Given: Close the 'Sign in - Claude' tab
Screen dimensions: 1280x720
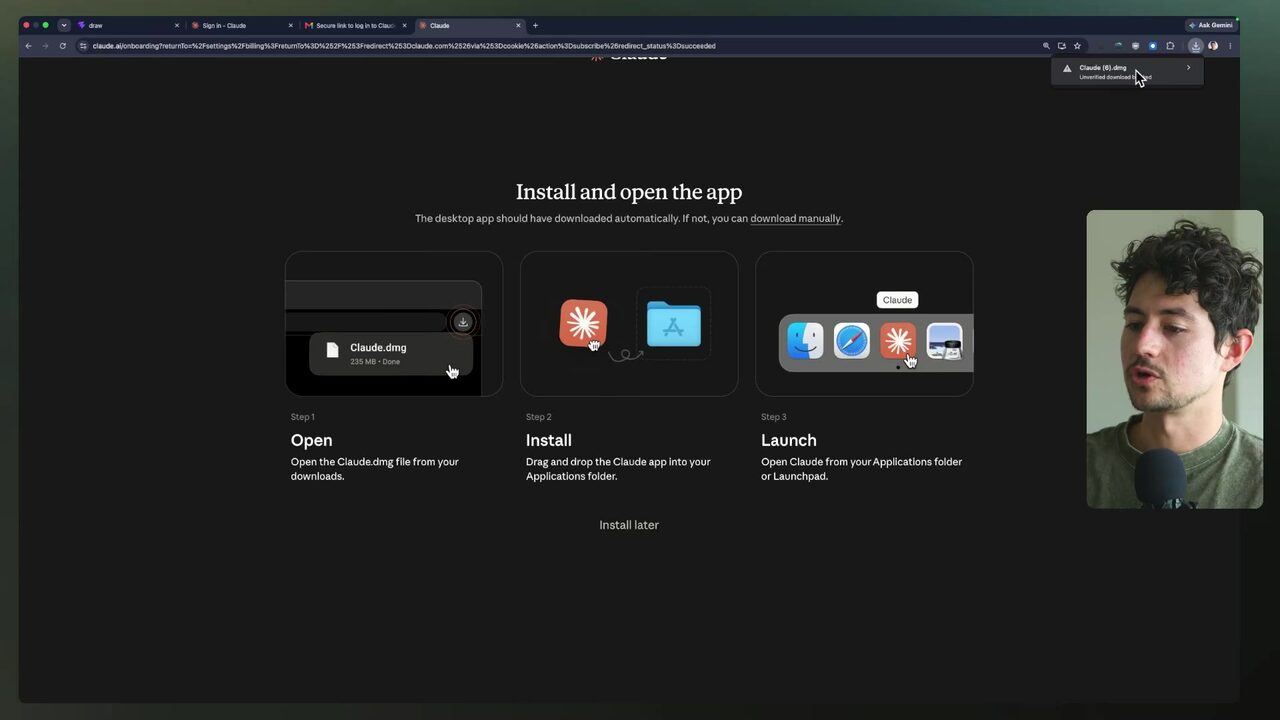Looking at the screenshot, I should point(291,26).
